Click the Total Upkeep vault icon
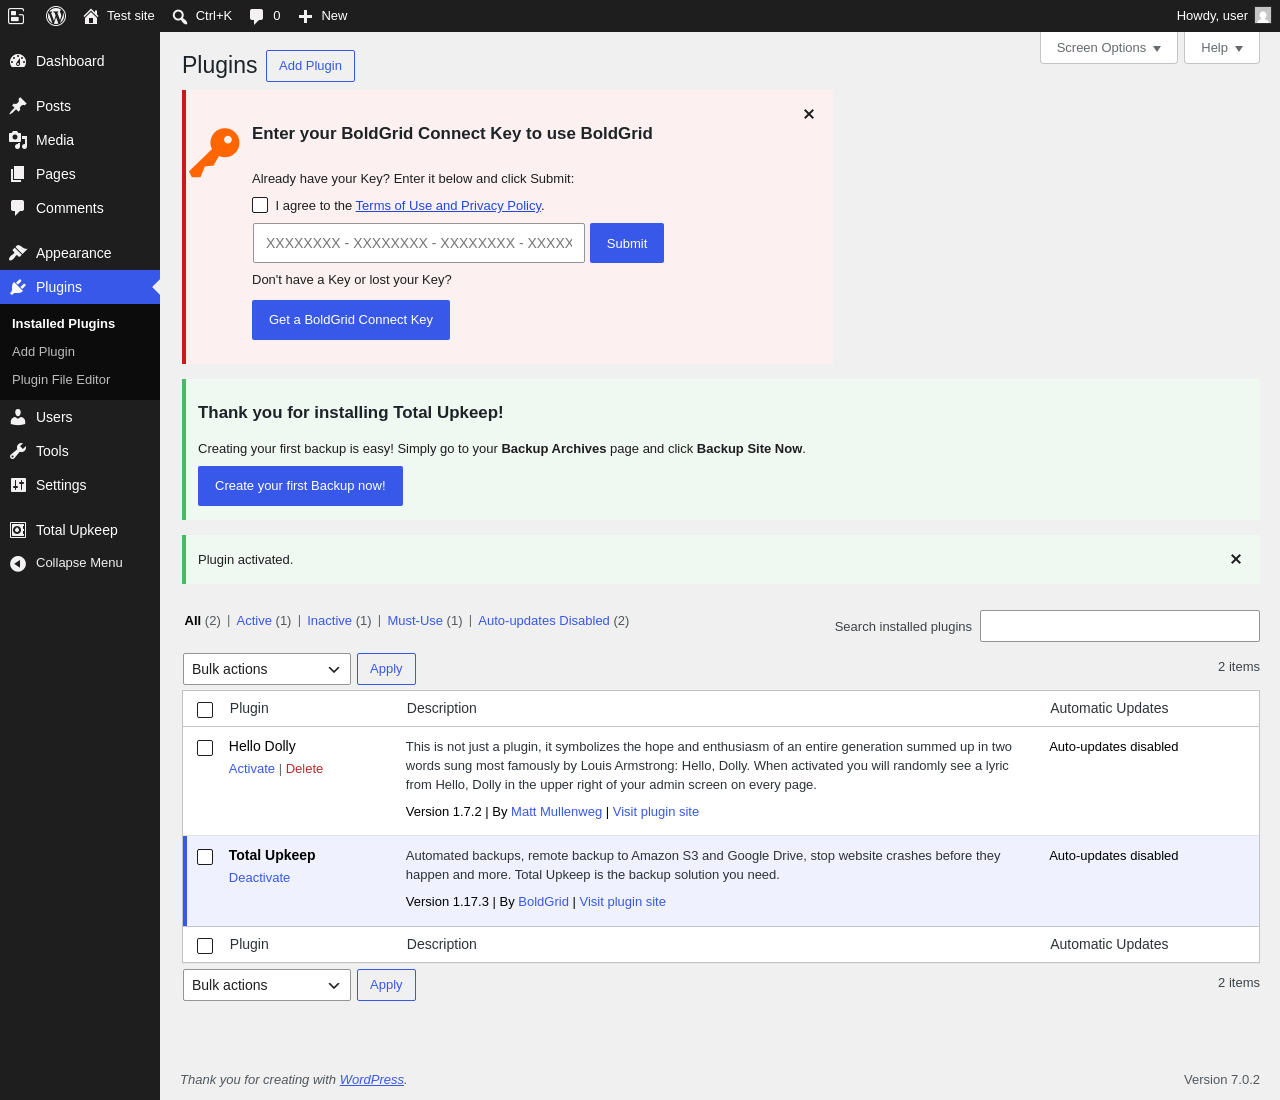Screen dimensions: 1280x1100 [18, 530]
